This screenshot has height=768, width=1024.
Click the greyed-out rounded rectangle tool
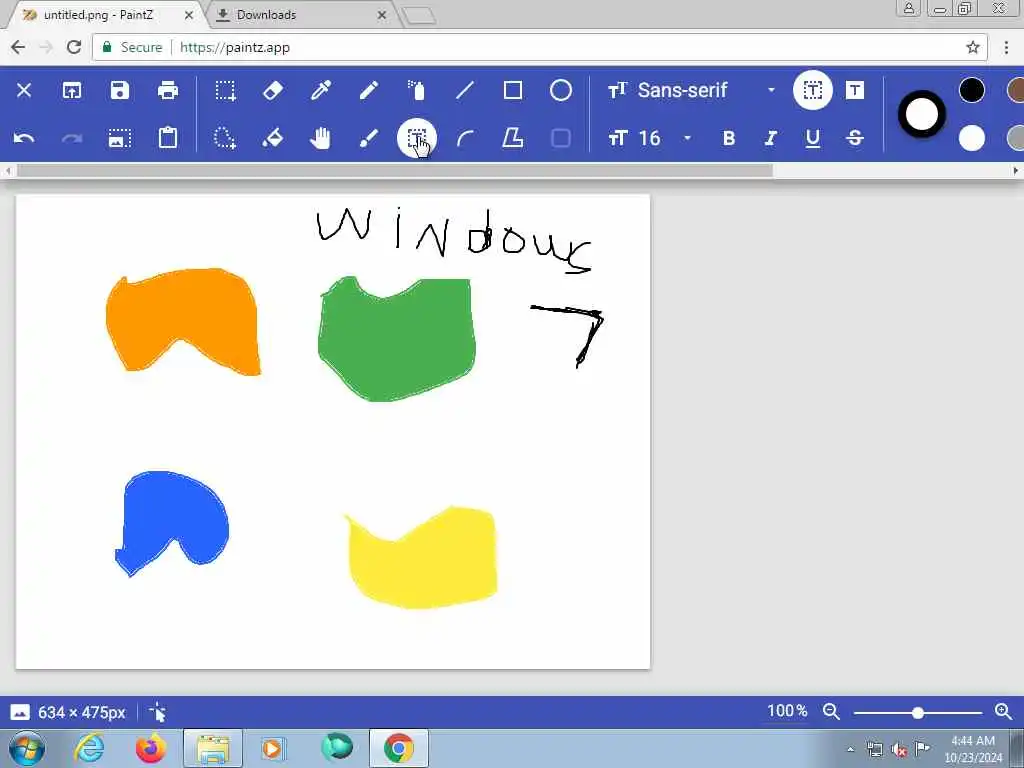click(560, 138)
